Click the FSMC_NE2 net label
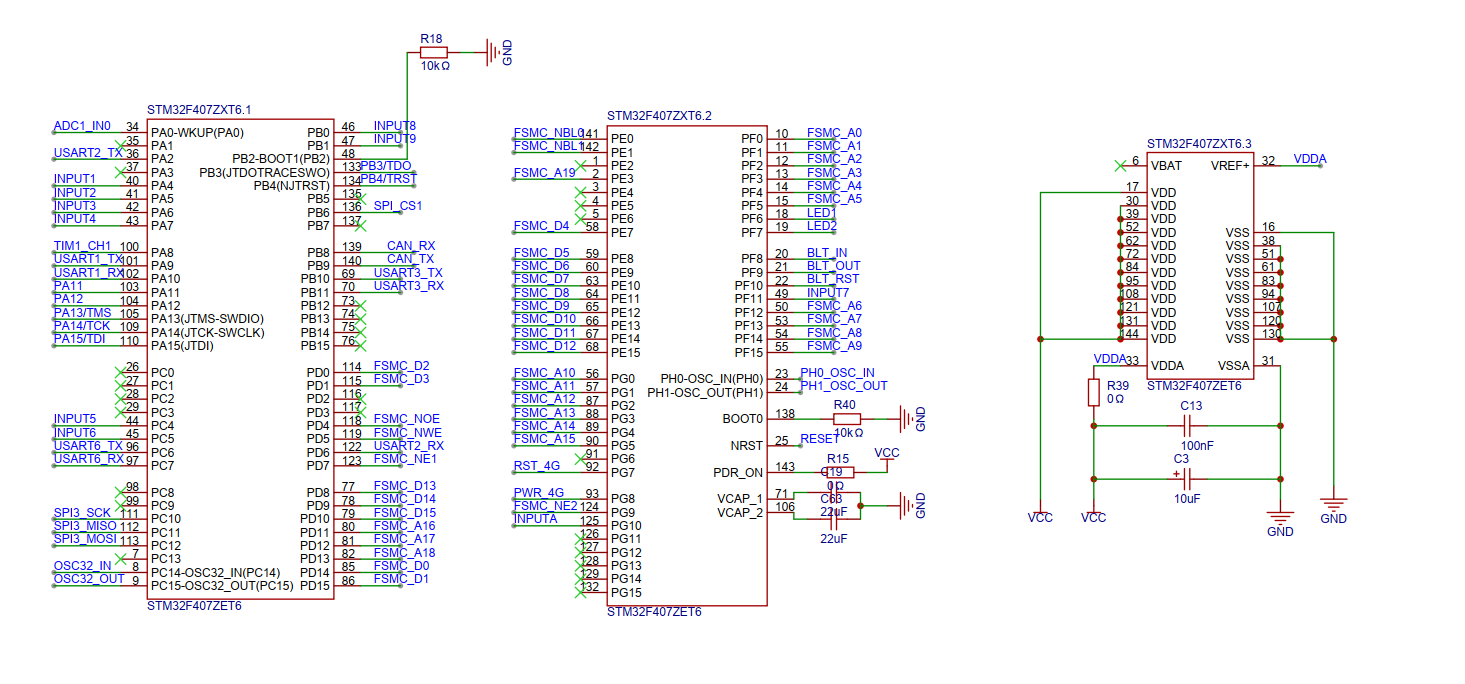This screenshot has width=1465, height=684. pos(545,506)
